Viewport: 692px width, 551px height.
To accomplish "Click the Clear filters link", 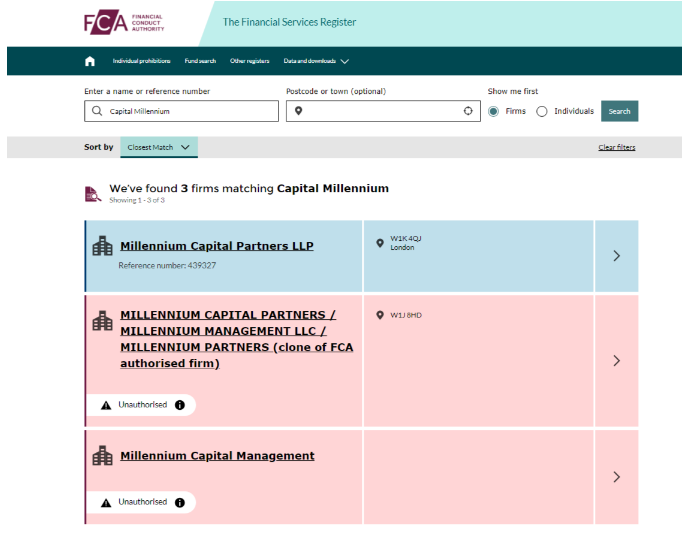I will [616, 147].
